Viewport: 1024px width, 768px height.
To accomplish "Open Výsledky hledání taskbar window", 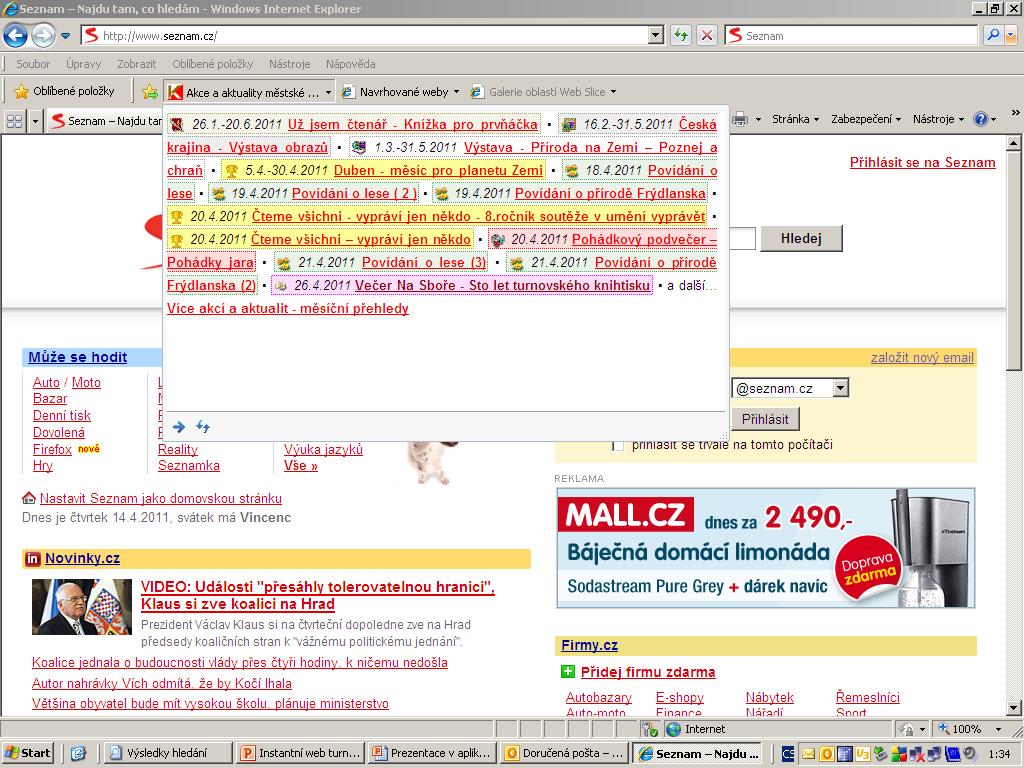I will [168, 753].
